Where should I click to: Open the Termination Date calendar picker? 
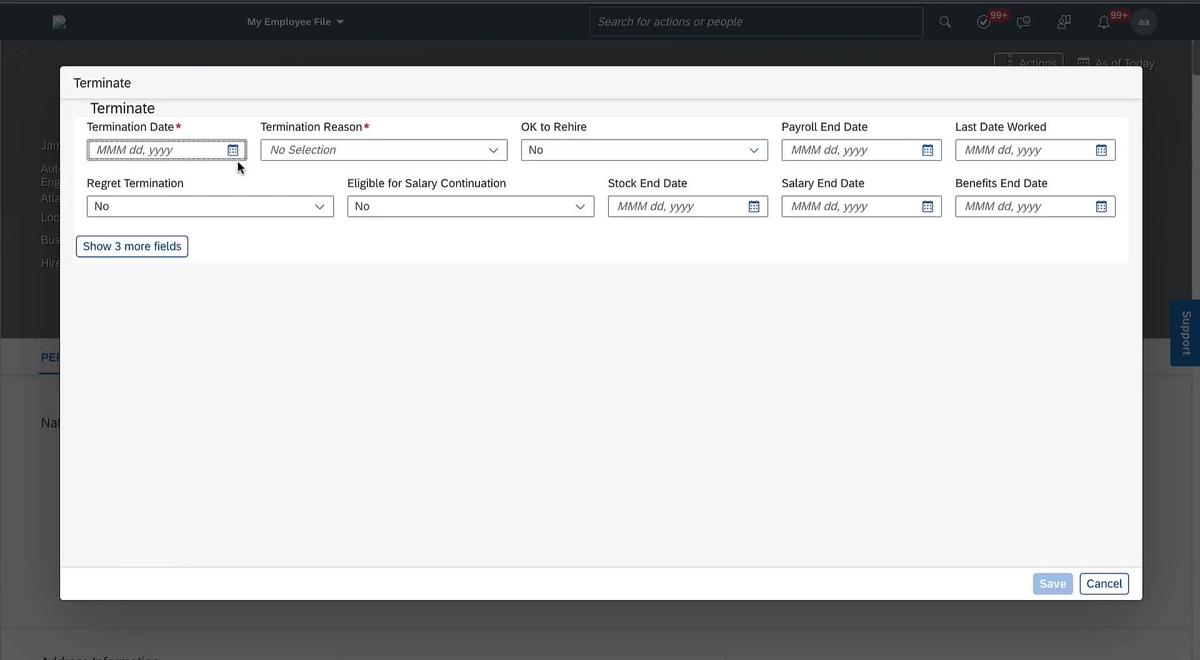point(232,149)
